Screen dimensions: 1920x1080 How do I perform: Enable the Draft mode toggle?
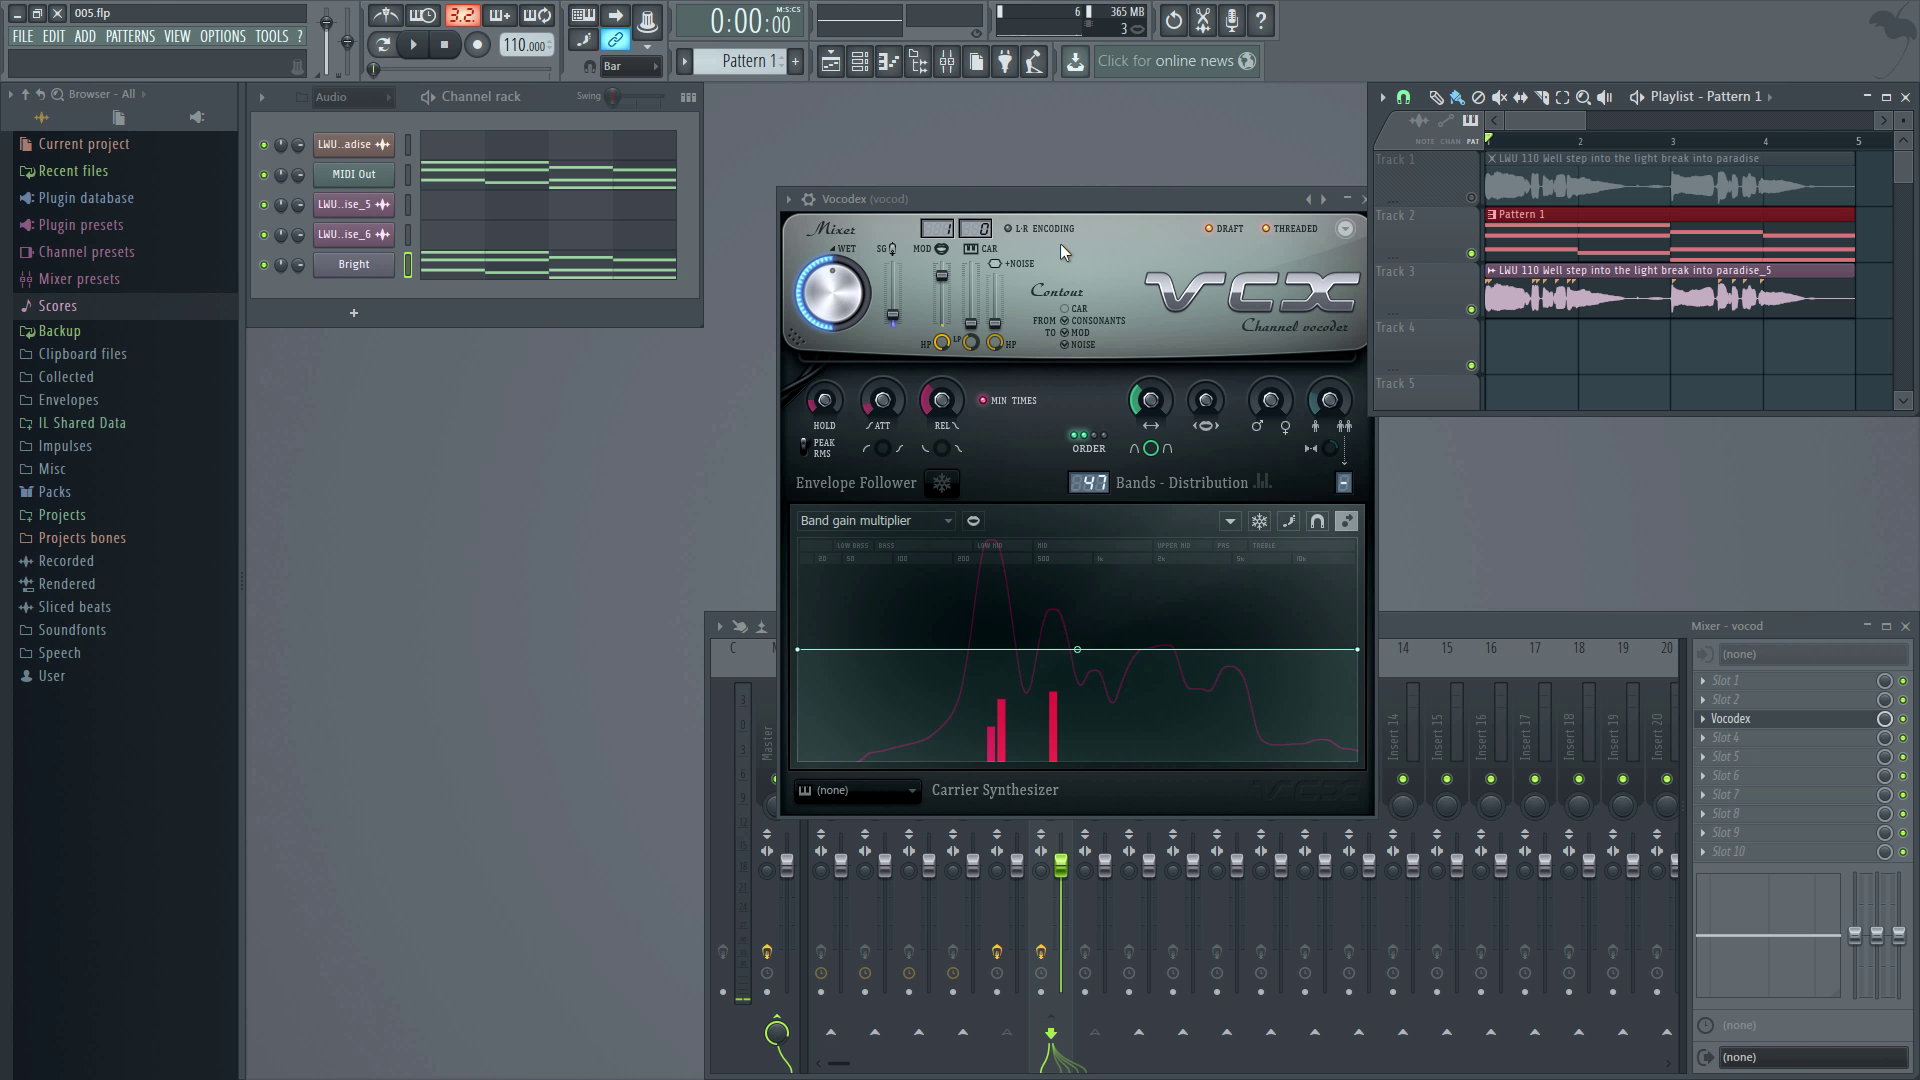1209,229
